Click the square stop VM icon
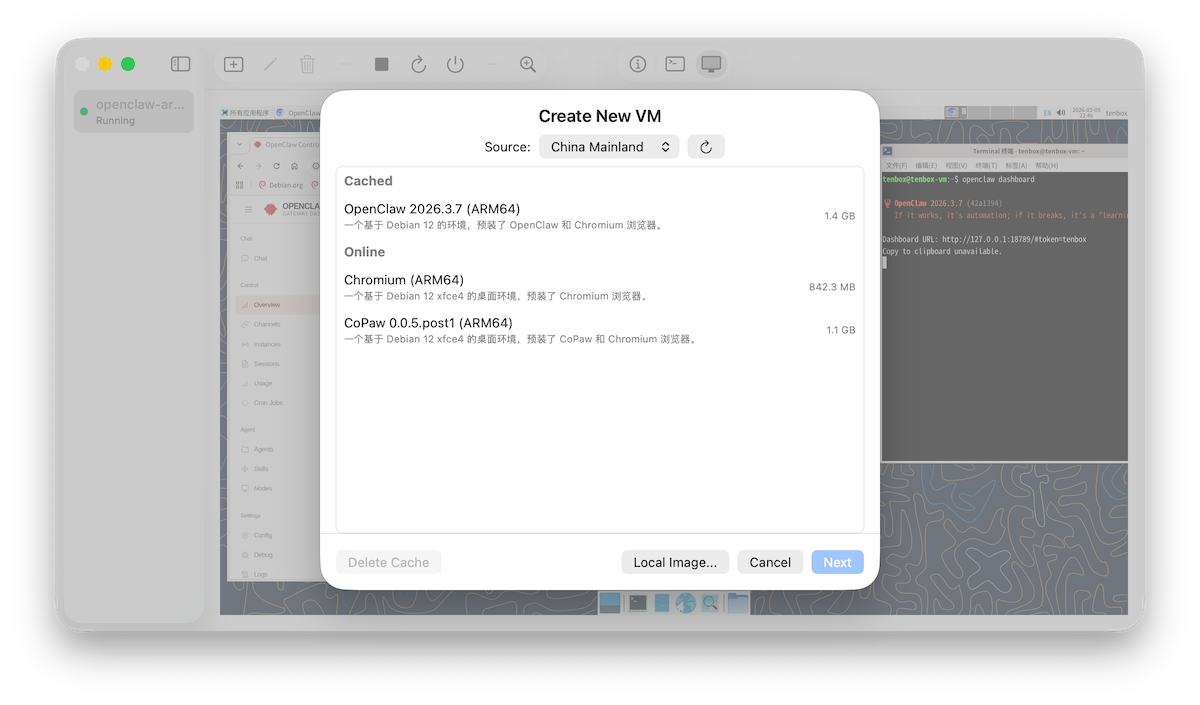 point(381,64)
